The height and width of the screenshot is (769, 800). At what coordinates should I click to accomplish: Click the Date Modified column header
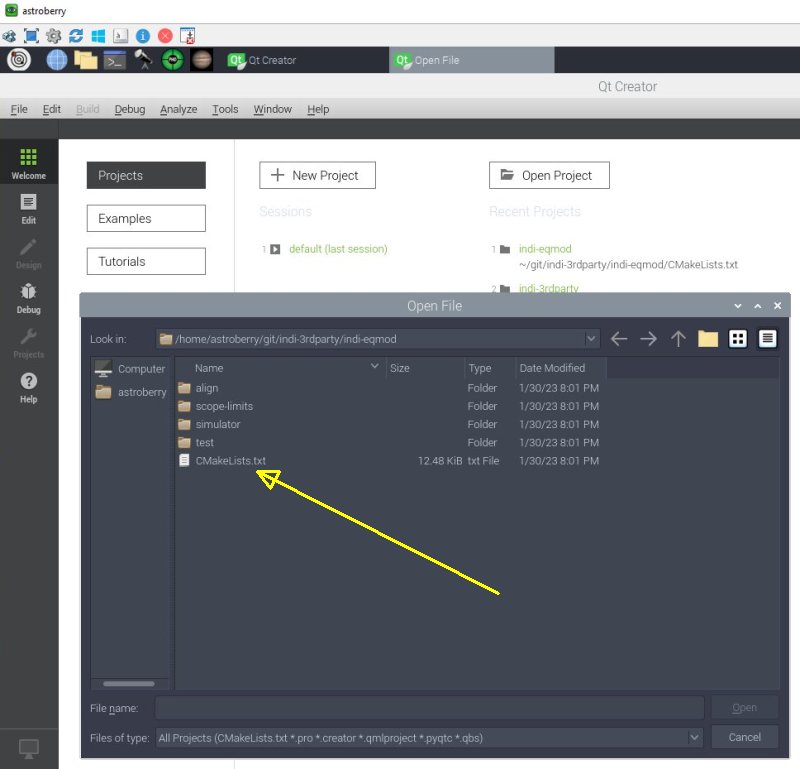click(561, 368)
